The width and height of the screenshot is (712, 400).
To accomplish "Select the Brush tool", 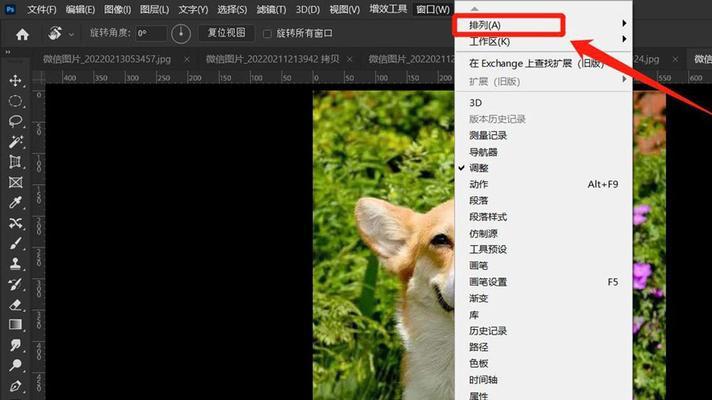I will coord(15,243).
